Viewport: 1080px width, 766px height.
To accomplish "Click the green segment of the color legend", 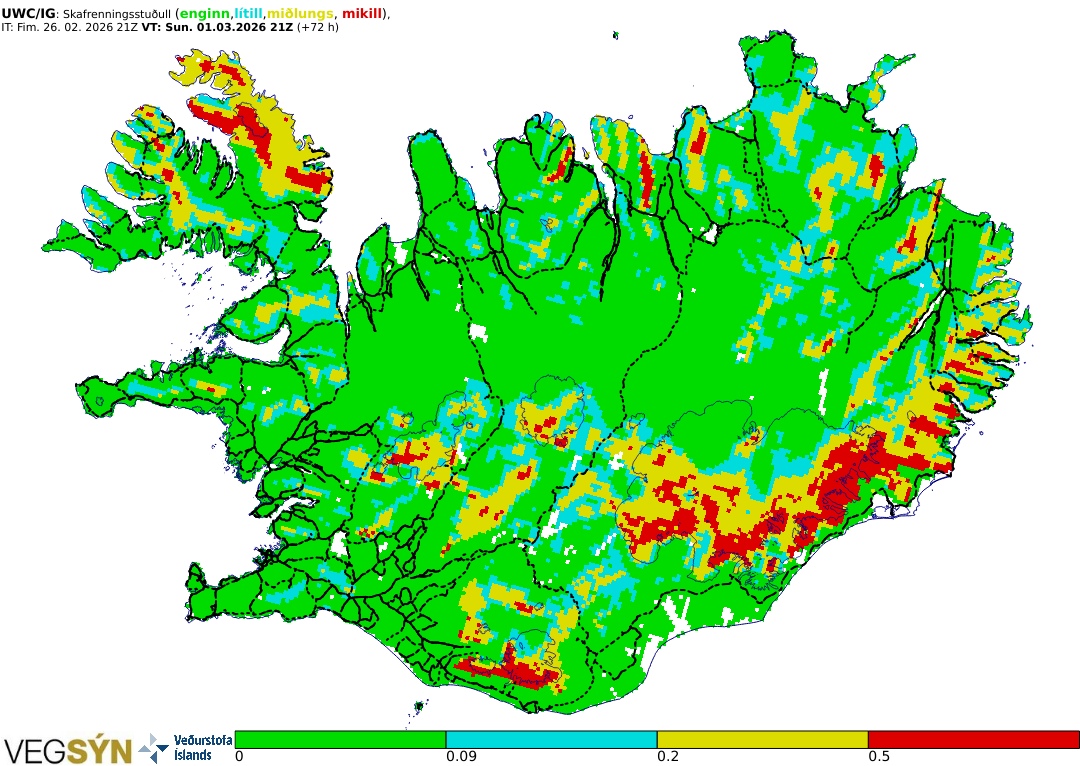I will (x=340, y=740).
